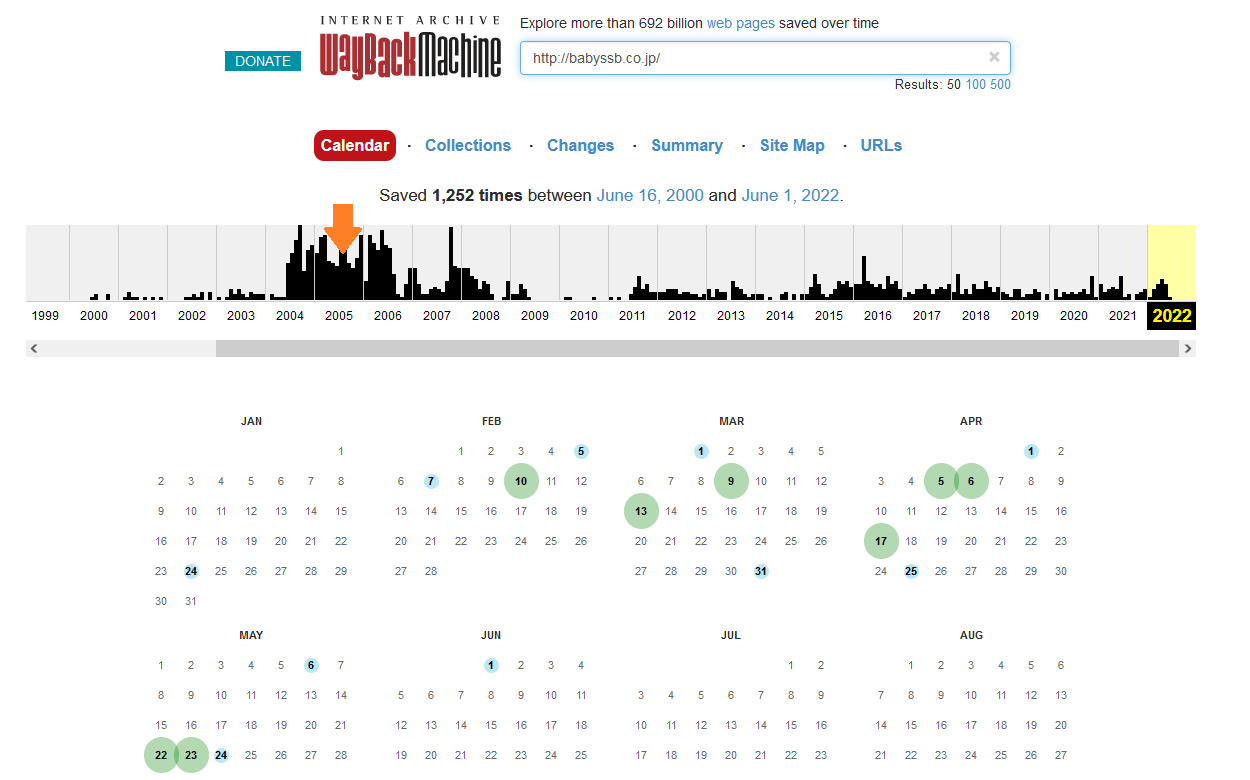Open the May 22 capture circle
The height and width of the screenshot is (780, 1250).
161,755
